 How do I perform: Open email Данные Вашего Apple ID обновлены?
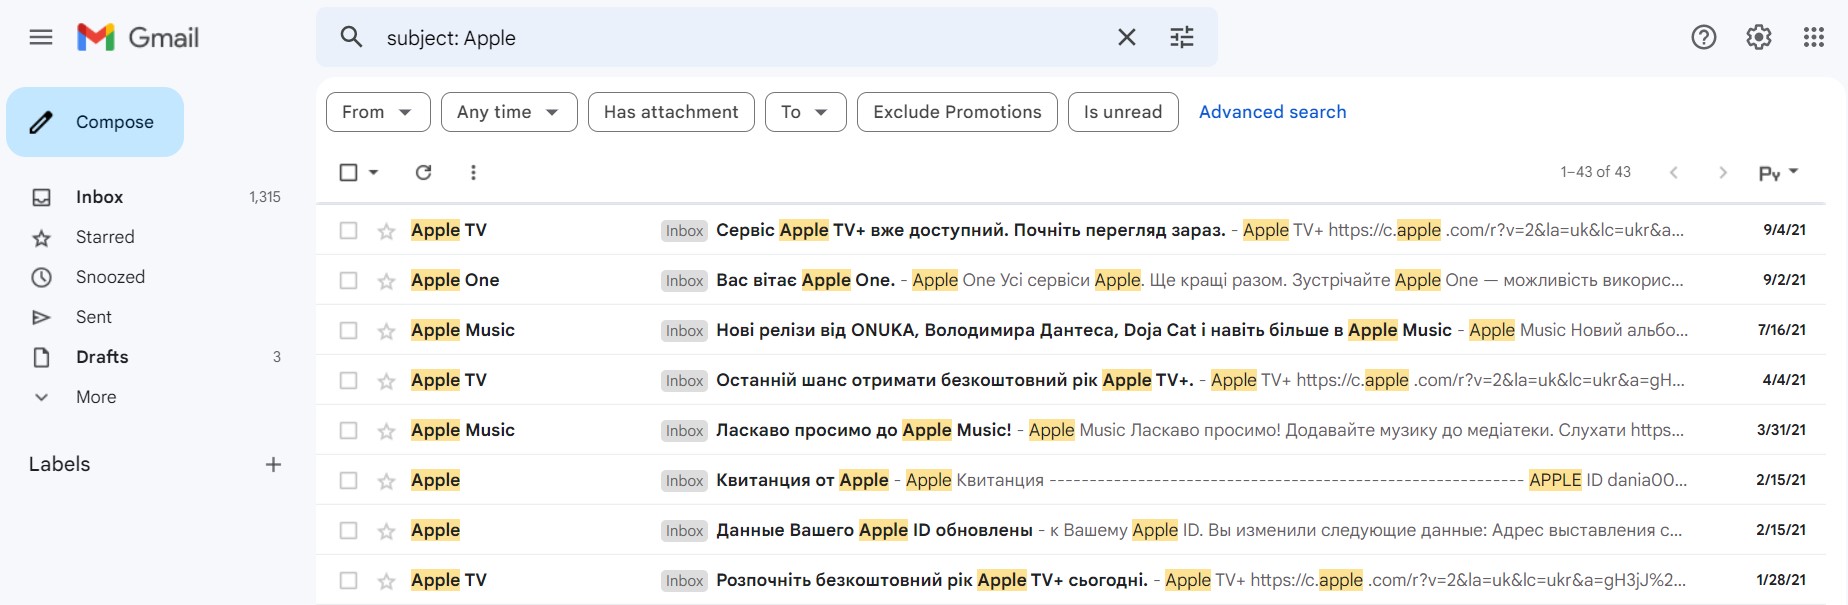[x=1070, y=531]
